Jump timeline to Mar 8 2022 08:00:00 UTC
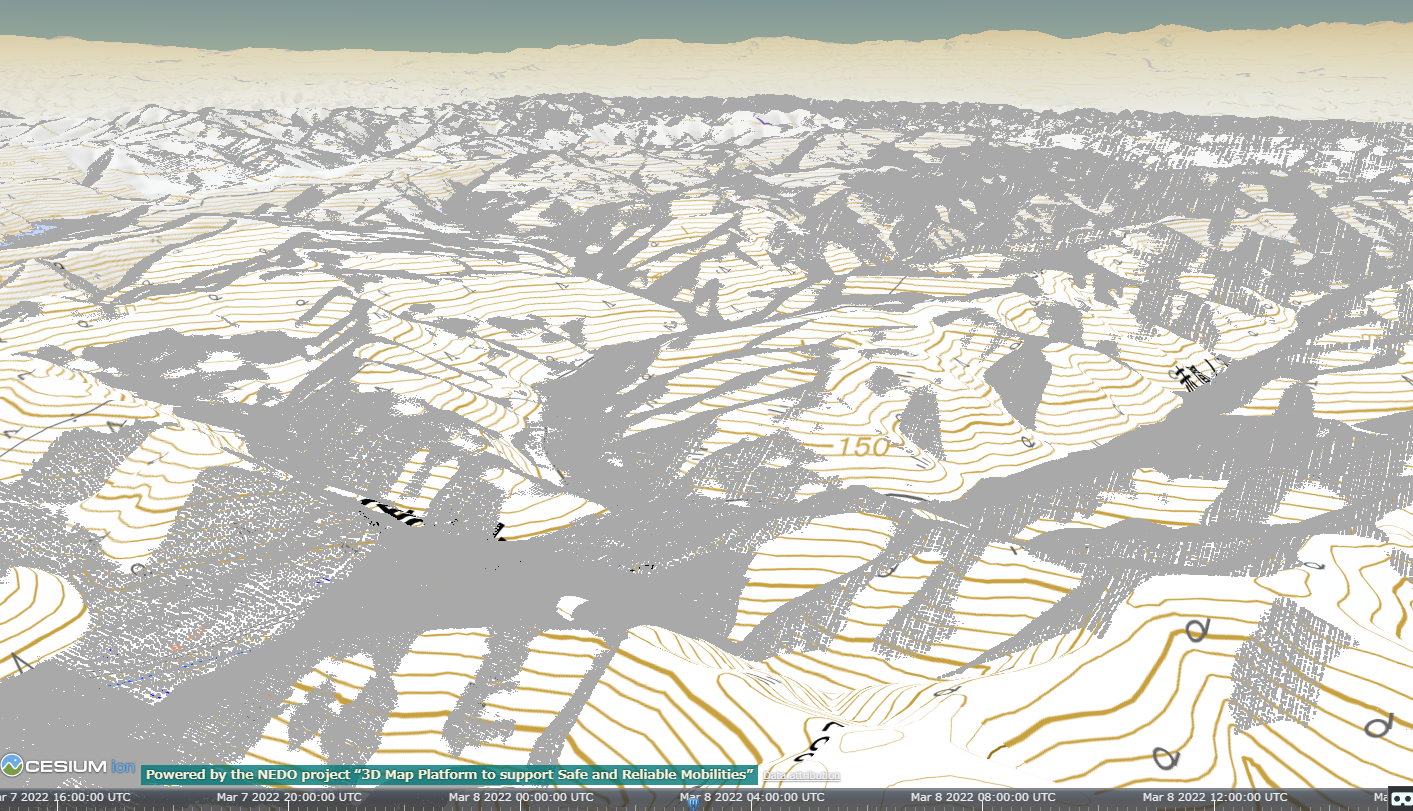 tap(985, 797)
